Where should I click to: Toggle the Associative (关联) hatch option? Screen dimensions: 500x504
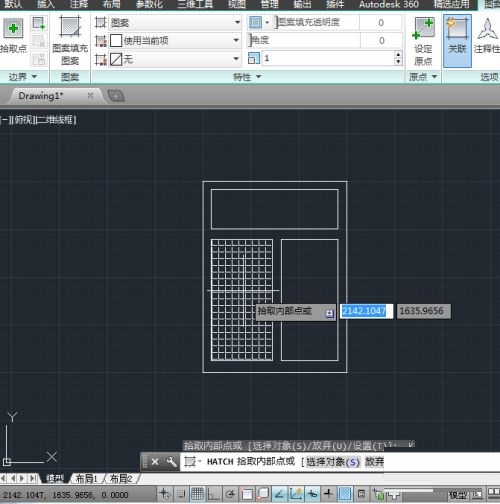[x=457, y=41]
